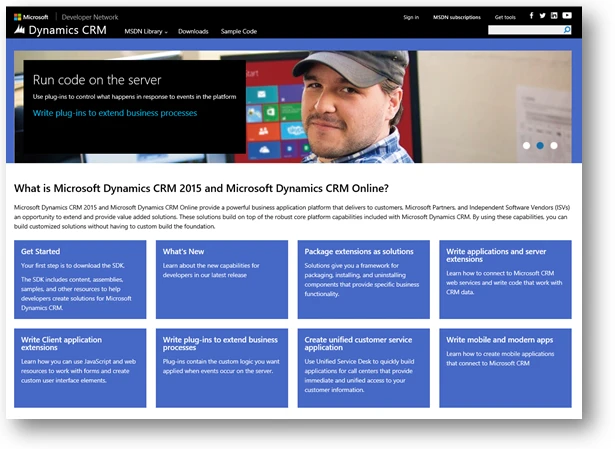
Task: Open the Twitter icon in header
Action: coord(542,15)
